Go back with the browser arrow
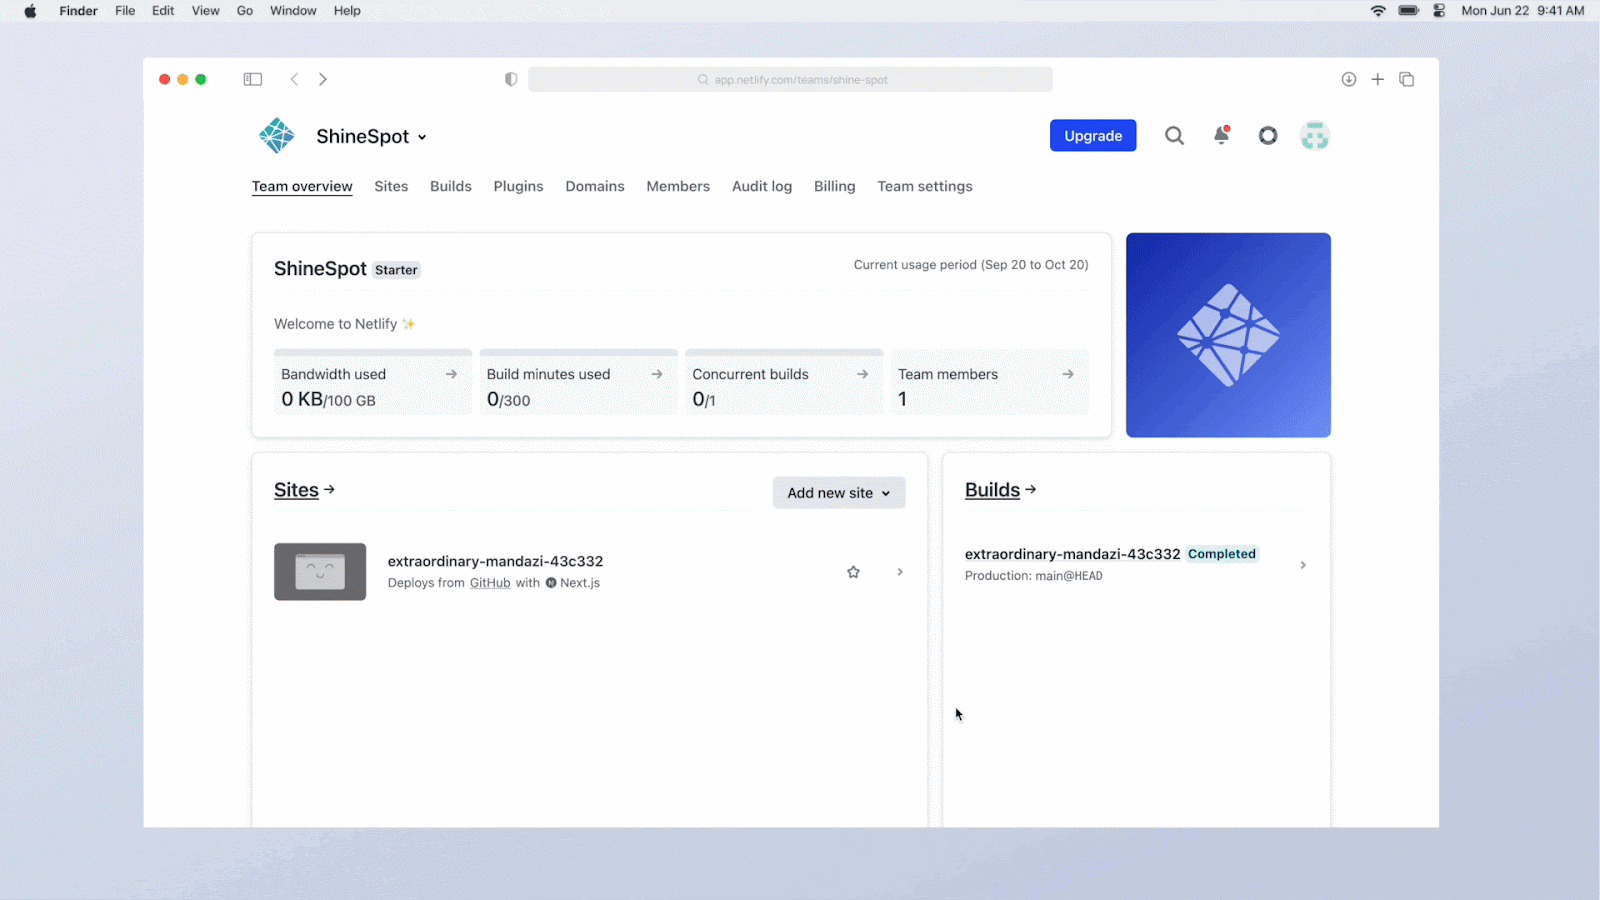Viewport: 1600px width, 900px height. tap(294, 79)
